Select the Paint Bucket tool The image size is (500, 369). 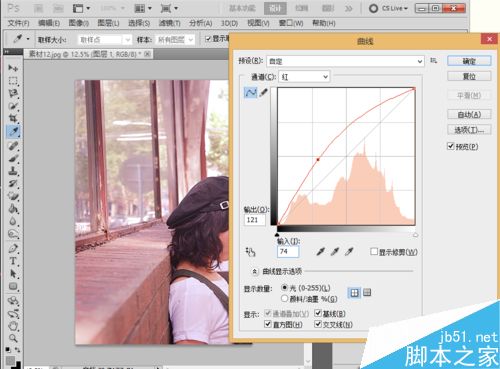point(13,209)
